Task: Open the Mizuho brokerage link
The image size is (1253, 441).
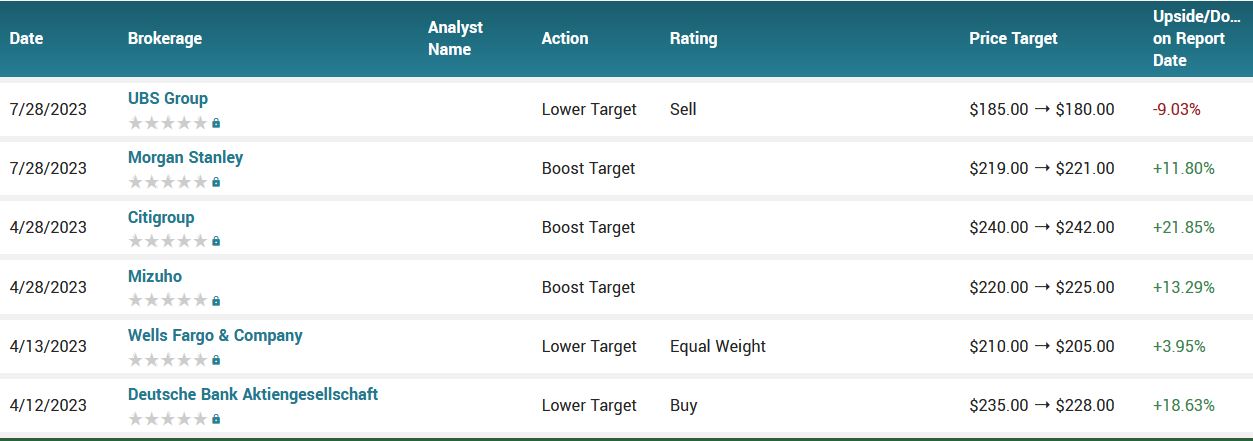Action: pos(155,276)
